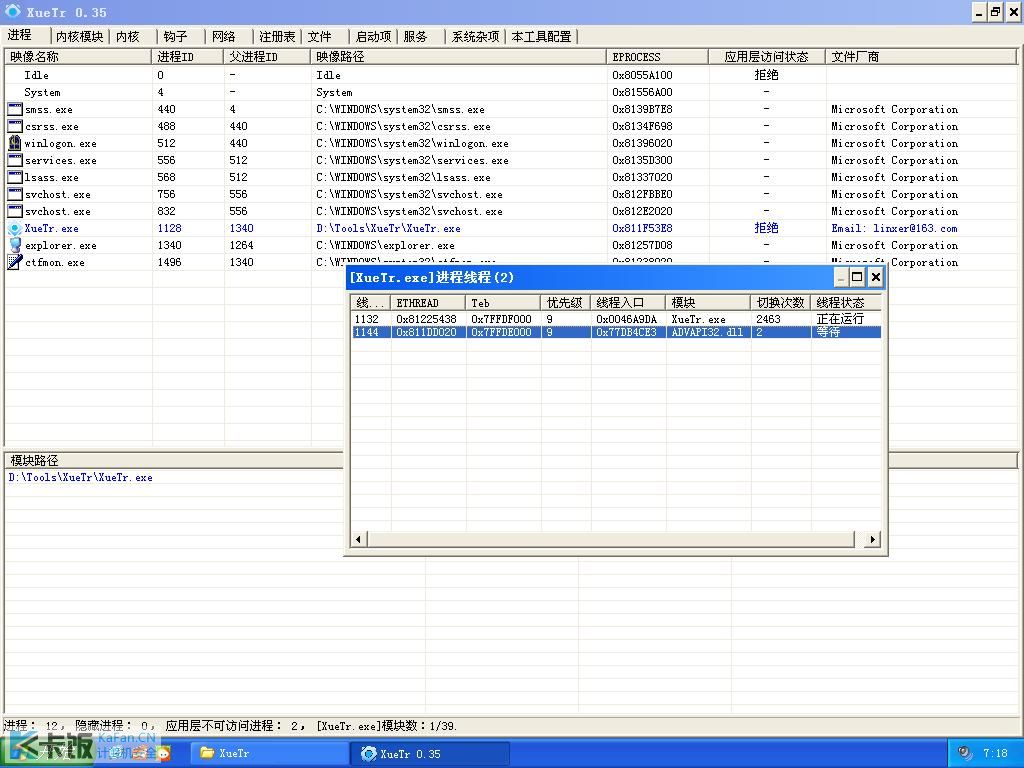Sort by 映像名称 column header
Image resolution: width=1024 pixels, height=768 pixels.
(x=78, y=57)
